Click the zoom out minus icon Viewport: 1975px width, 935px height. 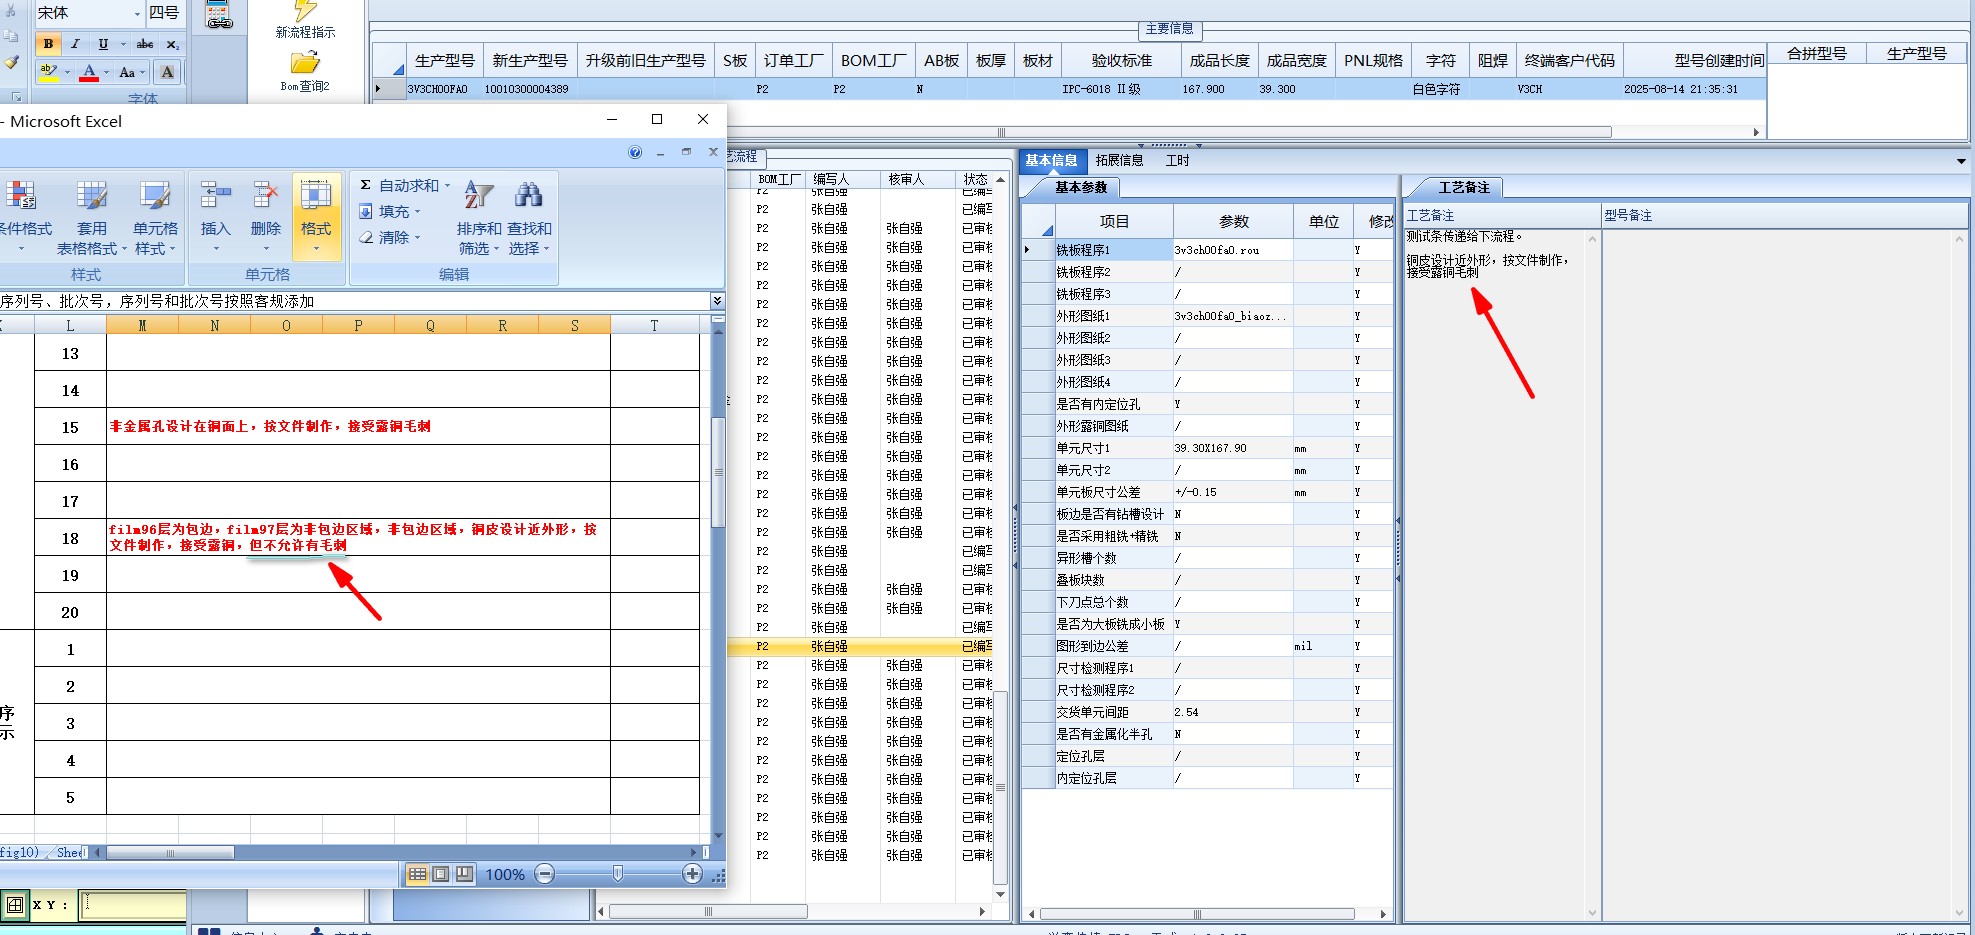coord(545,874)
